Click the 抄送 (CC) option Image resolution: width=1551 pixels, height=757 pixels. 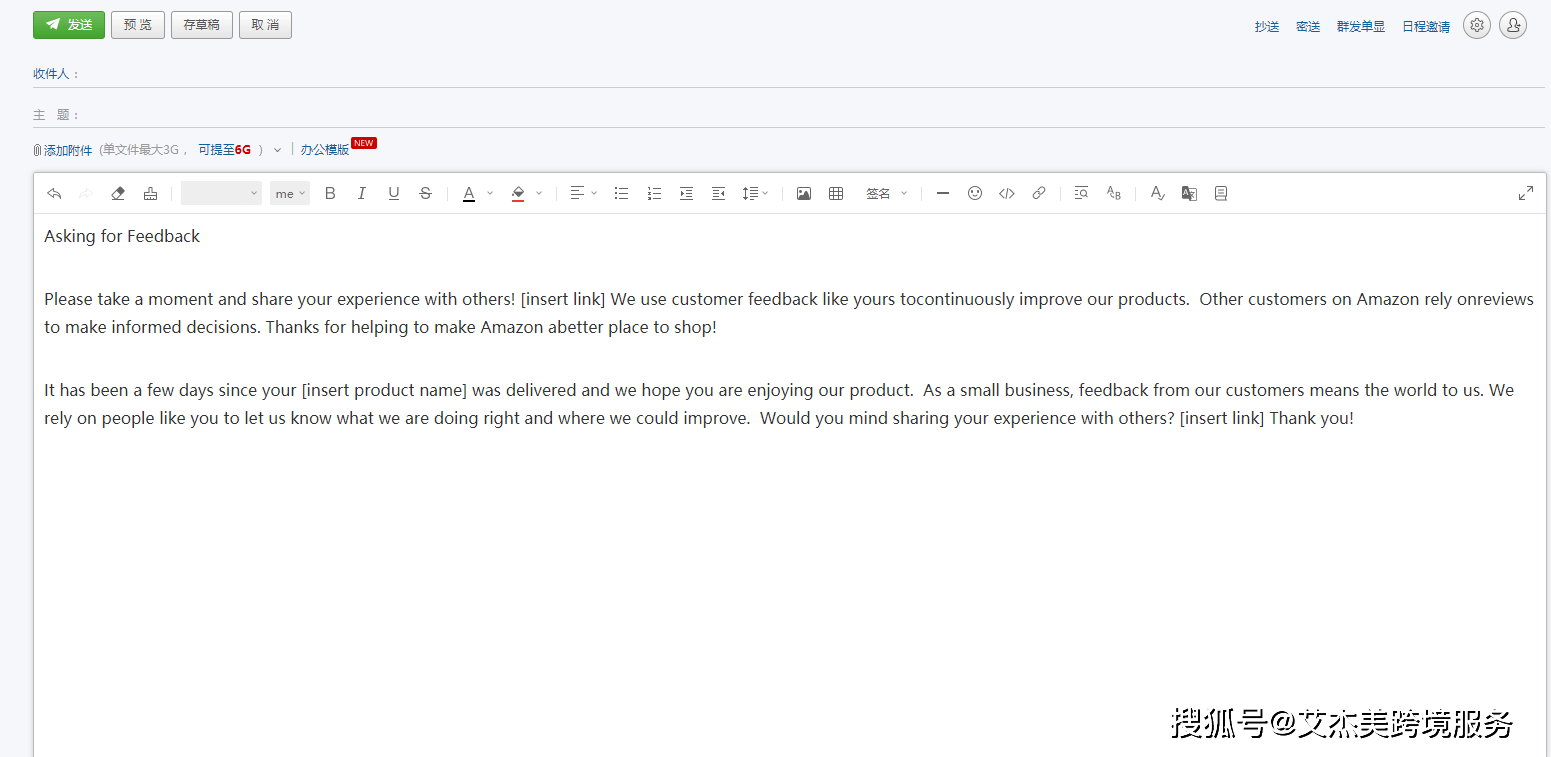point(1267,27)
